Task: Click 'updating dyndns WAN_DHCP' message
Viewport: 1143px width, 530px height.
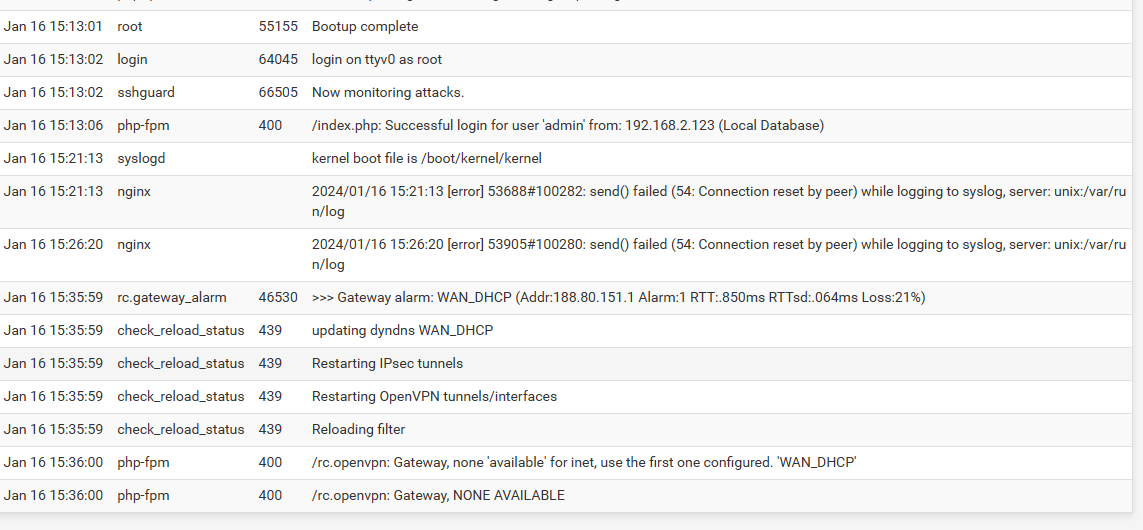Action: tap(402, 330)
